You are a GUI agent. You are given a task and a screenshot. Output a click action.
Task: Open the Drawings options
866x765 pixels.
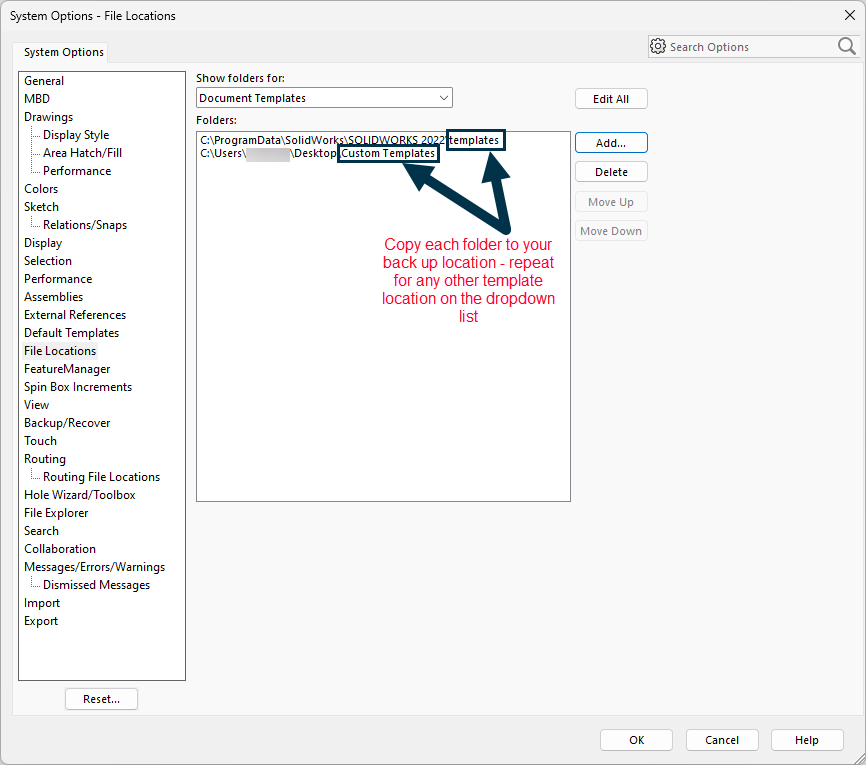point(49,117)
